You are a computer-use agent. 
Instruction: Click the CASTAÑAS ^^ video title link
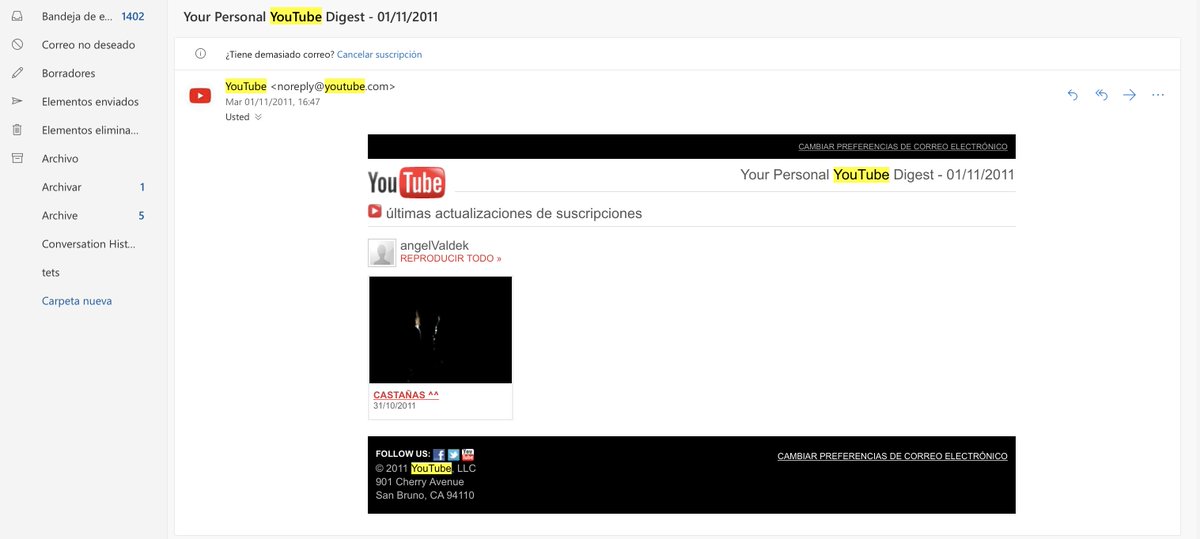click(406, 395)
